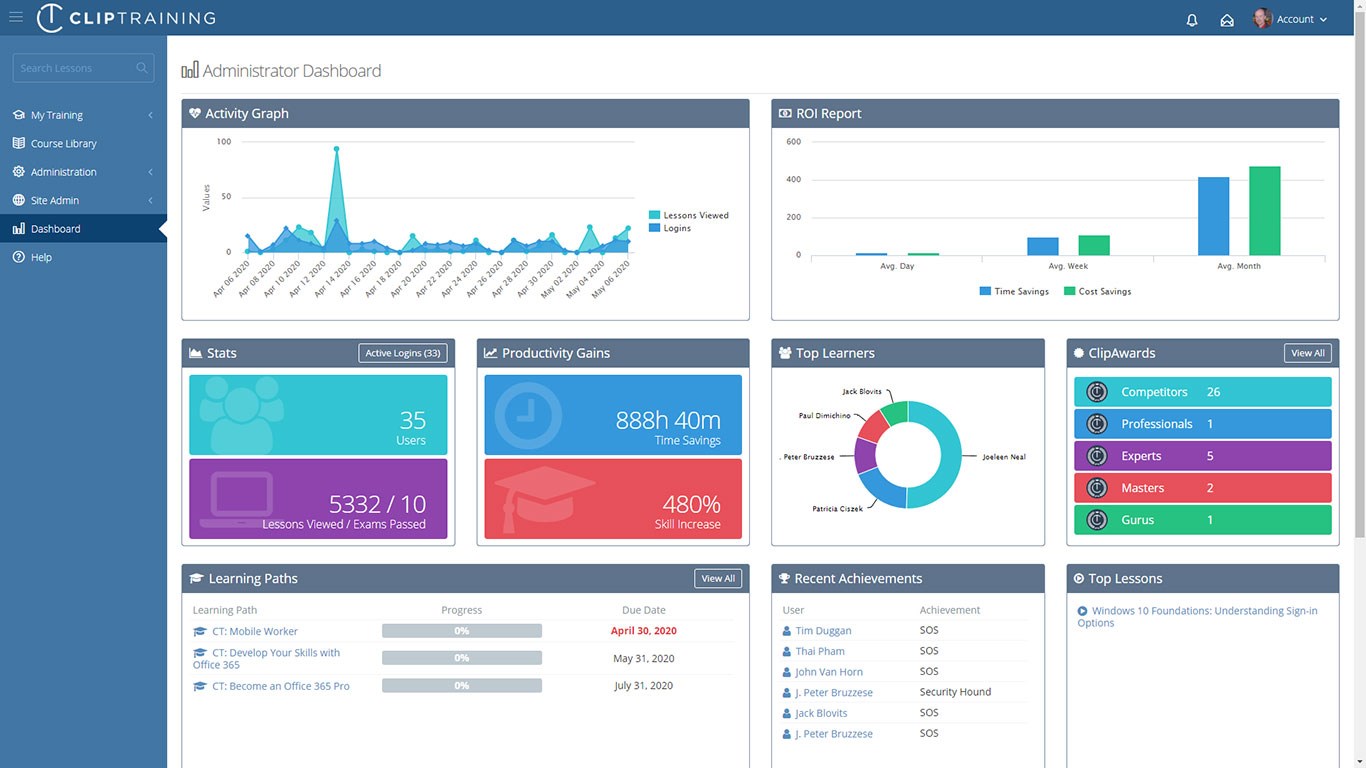Expand the Site Admin submenu arrow
This screenshot has height=768, width=1366.
click(x=151, y=200)
